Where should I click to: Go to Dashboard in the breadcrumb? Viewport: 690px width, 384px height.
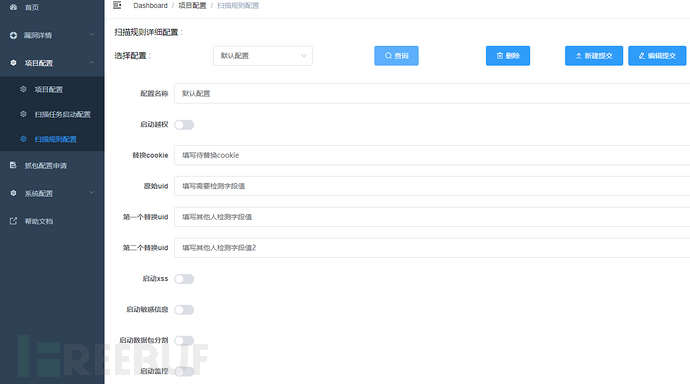tap(150, 6)
